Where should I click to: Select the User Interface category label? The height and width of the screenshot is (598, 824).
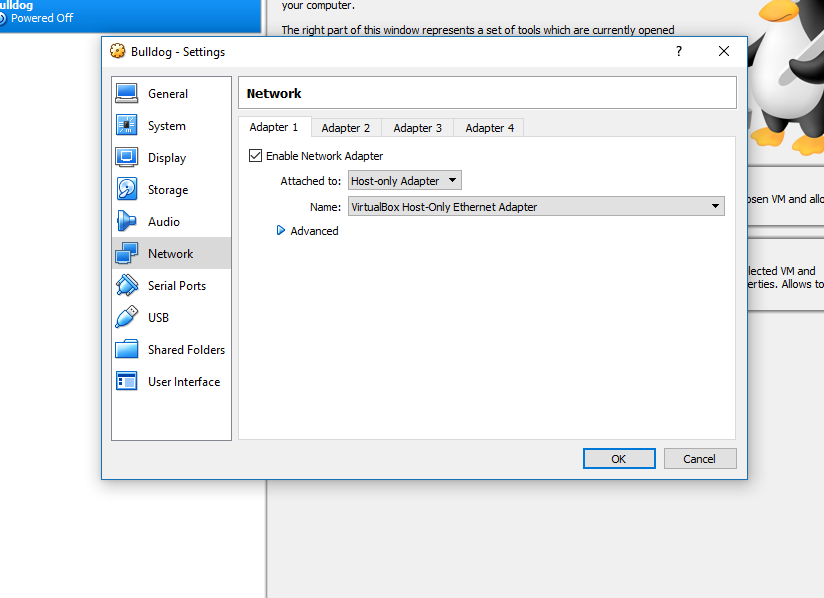tap(184, 382)
